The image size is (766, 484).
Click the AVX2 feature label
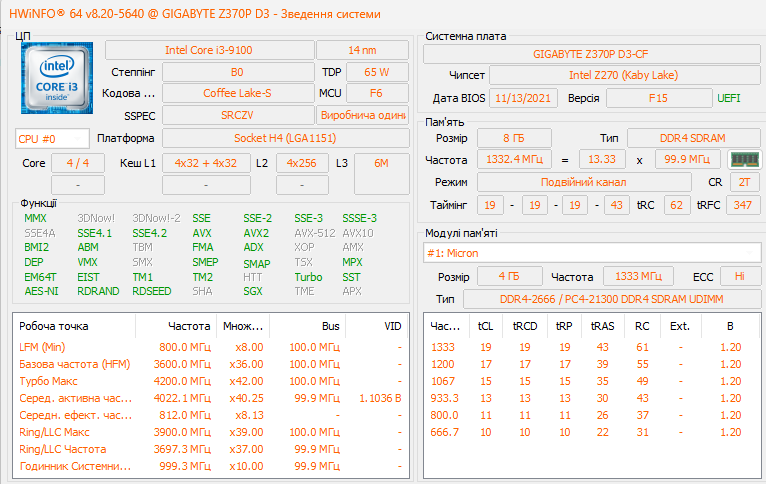coord(256,233)
